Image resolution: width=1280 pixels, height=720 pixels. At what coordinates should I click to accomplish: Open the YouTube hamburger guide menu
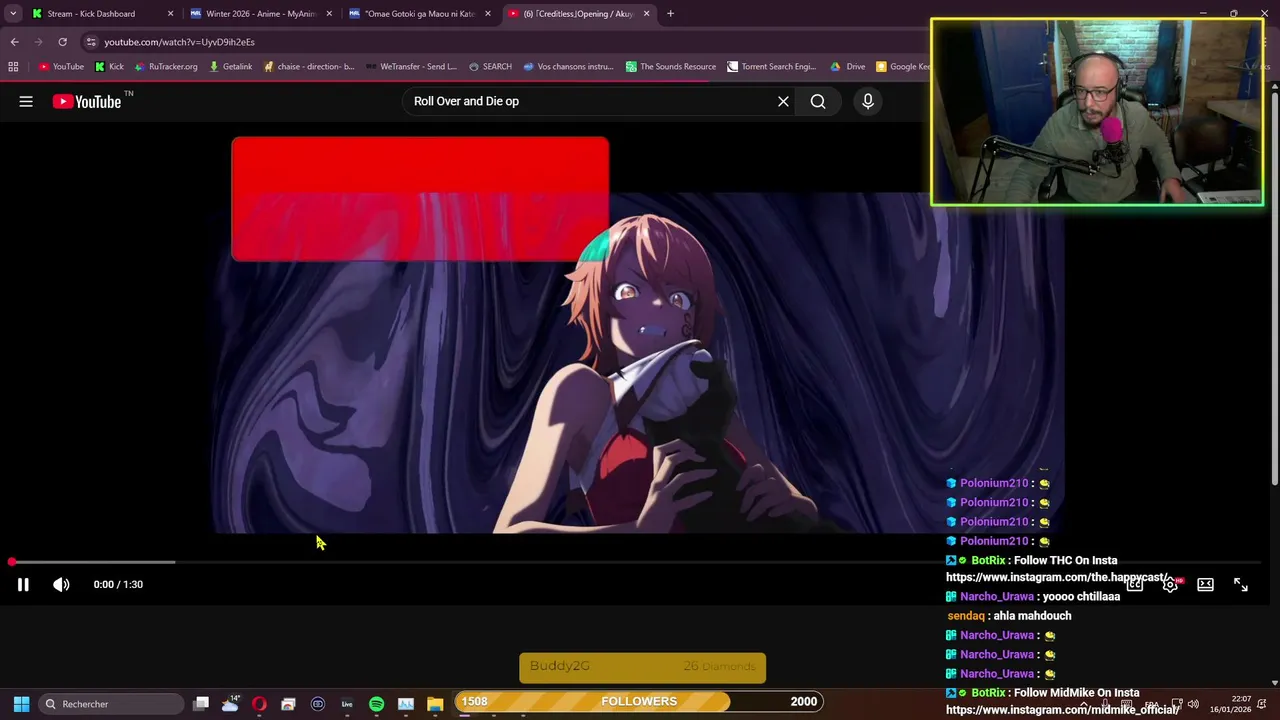tap(26, 101)
